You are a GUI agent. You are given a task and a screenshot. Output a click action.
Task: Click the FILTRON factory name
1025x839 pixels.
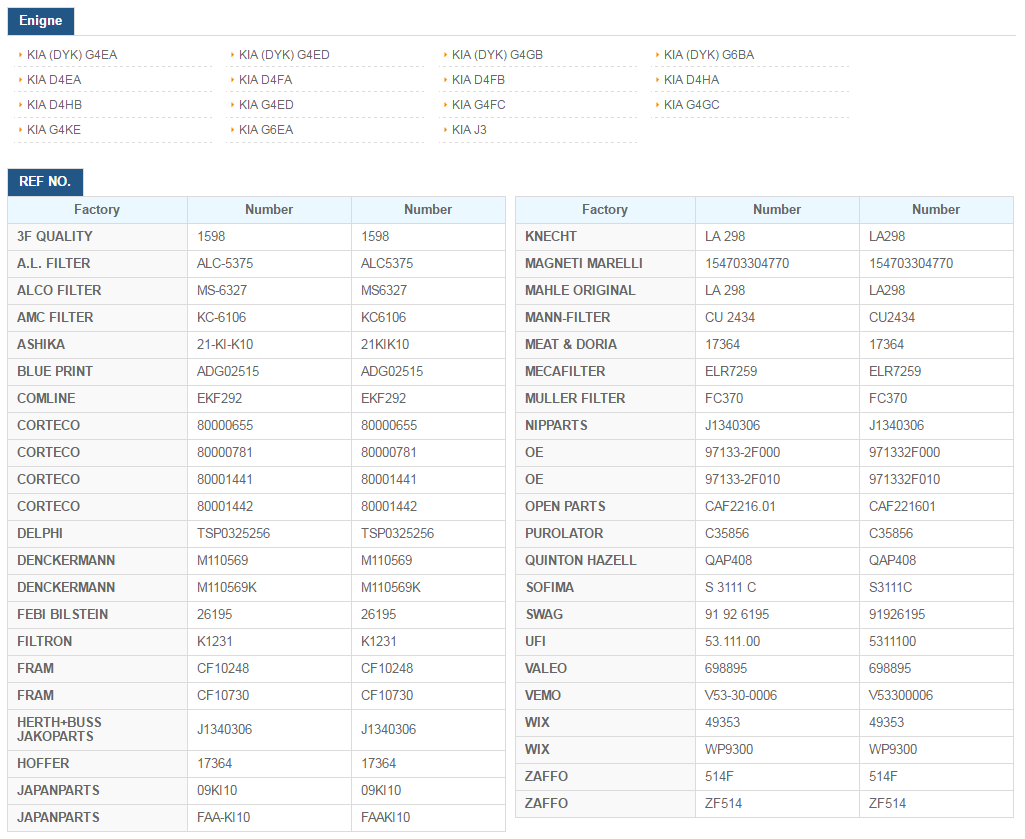pyautogui.click(x=44, y=642)
